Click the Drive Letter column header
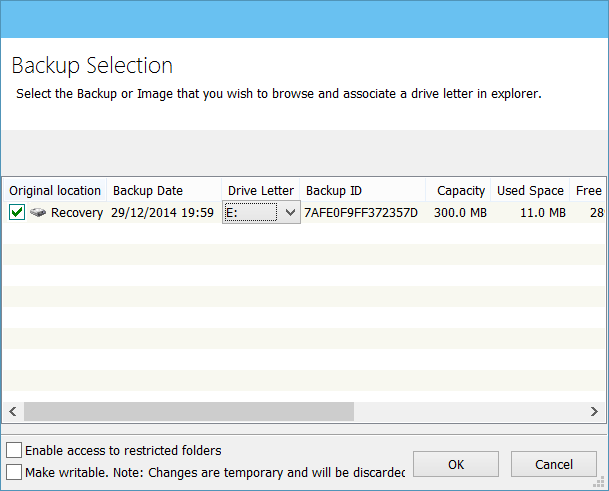609x491 pixels. pos(261,191)
